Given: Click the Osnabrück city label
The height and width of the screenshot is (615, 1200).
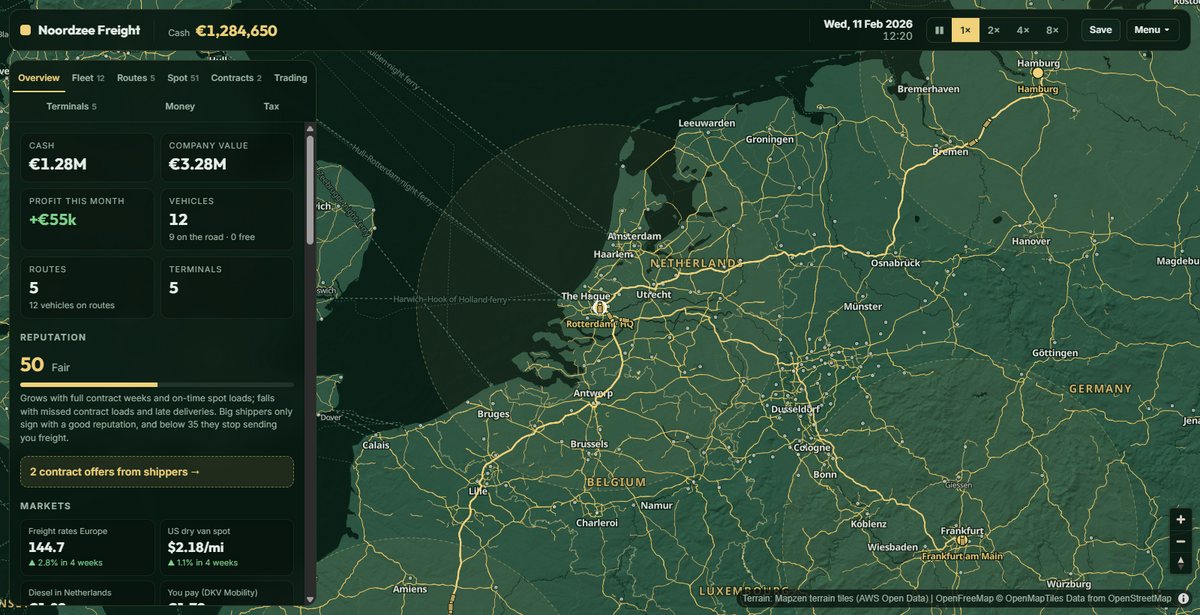Looking at the screenshot, I should [x=894, y=263].
